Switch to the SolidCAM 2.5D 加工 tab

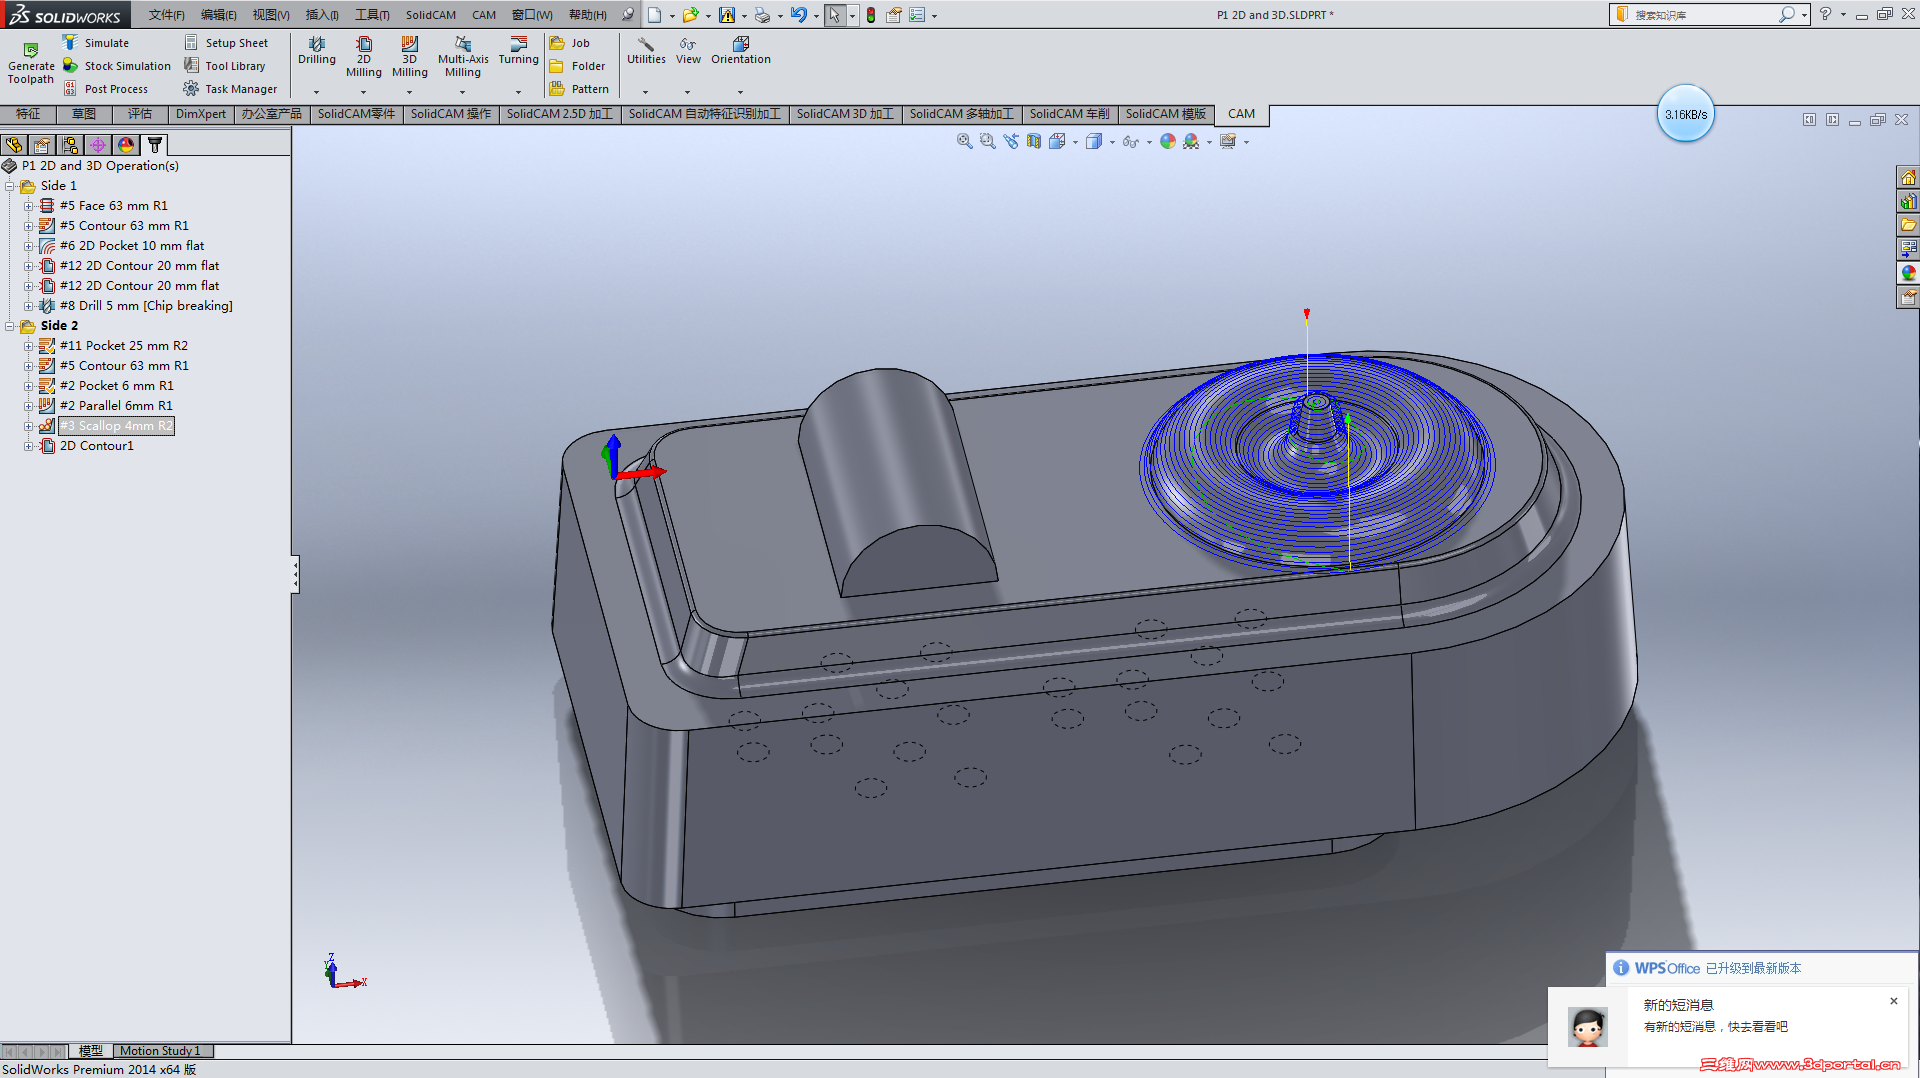point(560,114)
